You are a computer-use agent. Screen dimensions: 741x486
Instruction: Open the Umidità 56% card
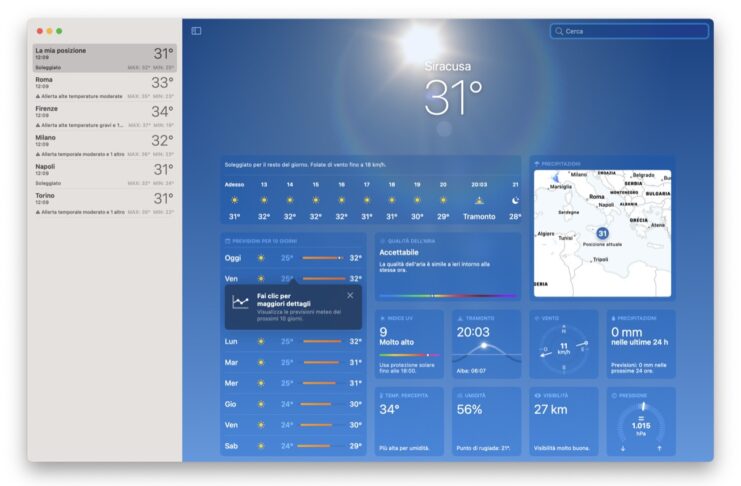[x=487, y=422]
